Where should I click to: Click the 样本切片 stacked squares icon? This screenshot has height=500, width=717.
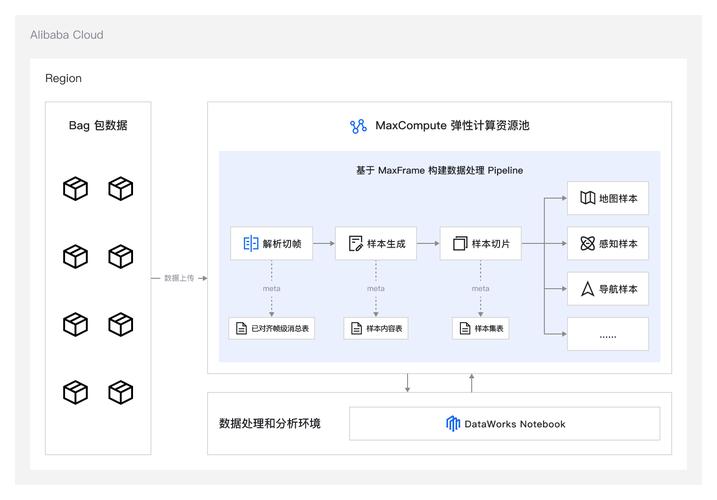click(460, 243)
